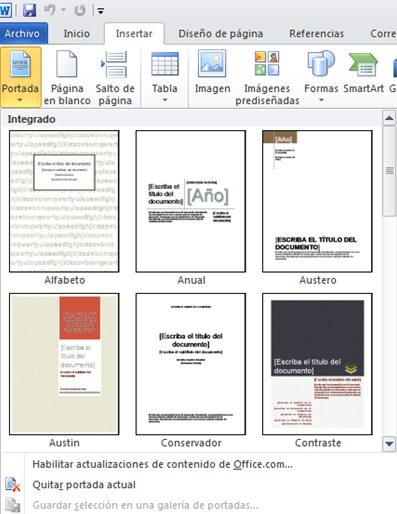Collapse the Portada dropdown arrow
The height and width of the screenshot is (514, 397).
pyautogui.click(x=20, y=100)
